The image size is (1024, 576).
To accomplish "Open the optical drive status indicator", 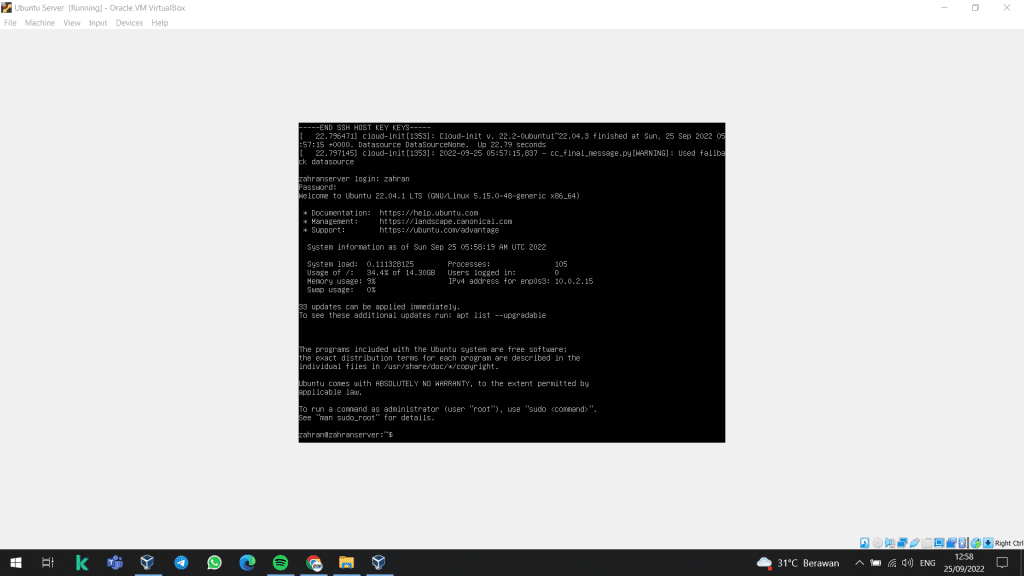I will tap(877, 543).
